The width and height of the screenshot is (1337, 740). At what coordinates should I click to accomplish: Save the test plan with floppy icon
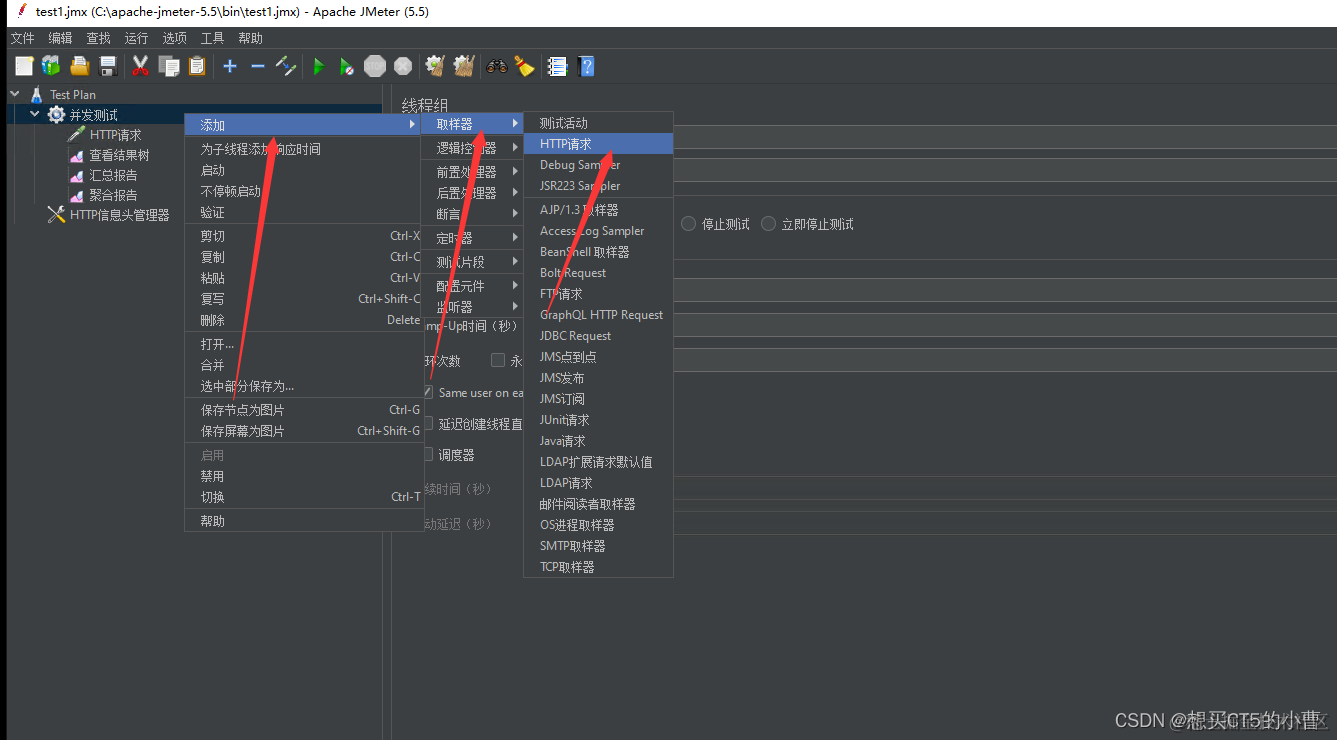pos(108,66)
